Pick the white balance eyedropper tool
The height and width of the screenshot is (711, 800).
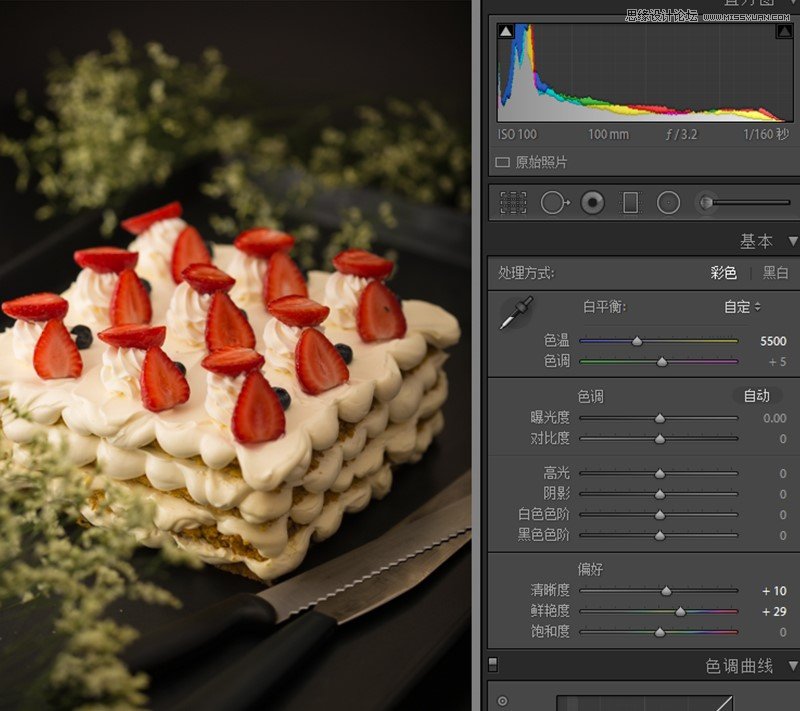[516, 313]
